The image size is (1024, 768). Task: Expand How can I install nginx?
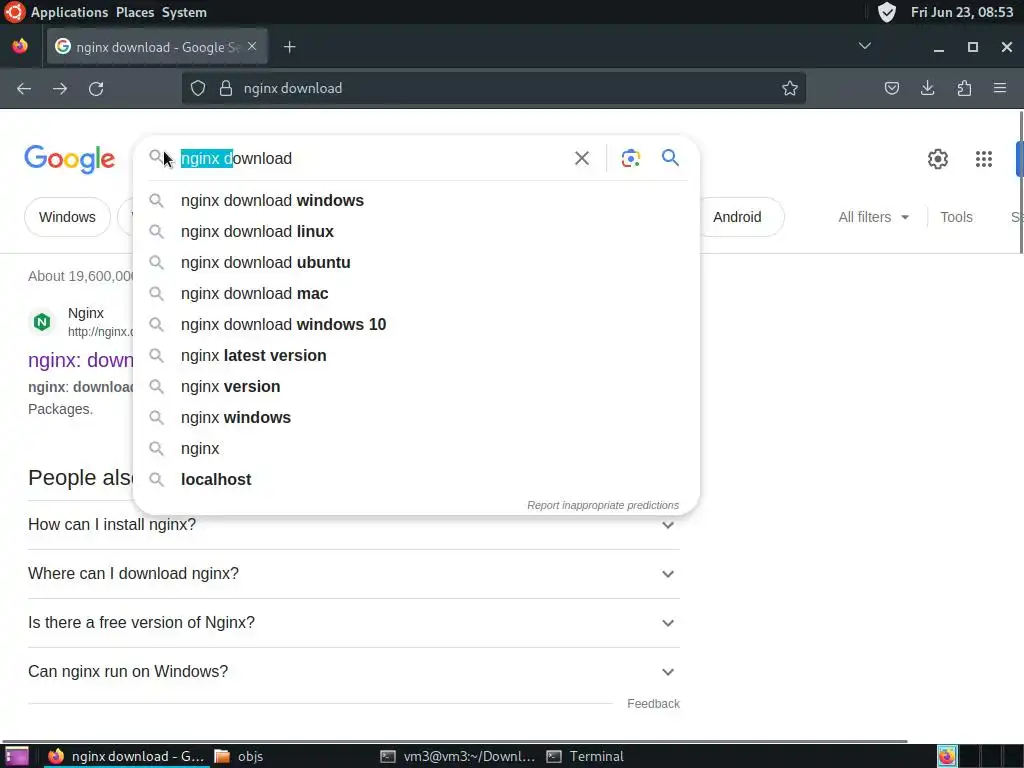coord(353,525)
